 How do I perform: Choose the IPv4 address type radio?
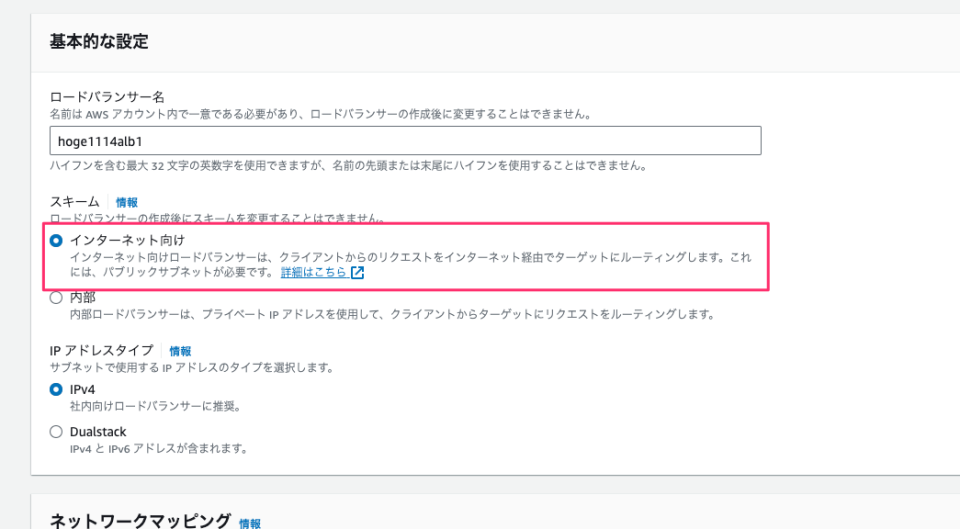(x=56, y=389)
